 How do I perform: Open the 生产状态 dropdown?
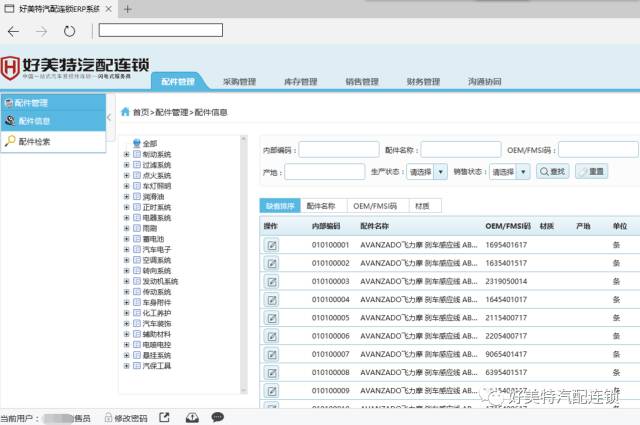[x=427, y=171]
